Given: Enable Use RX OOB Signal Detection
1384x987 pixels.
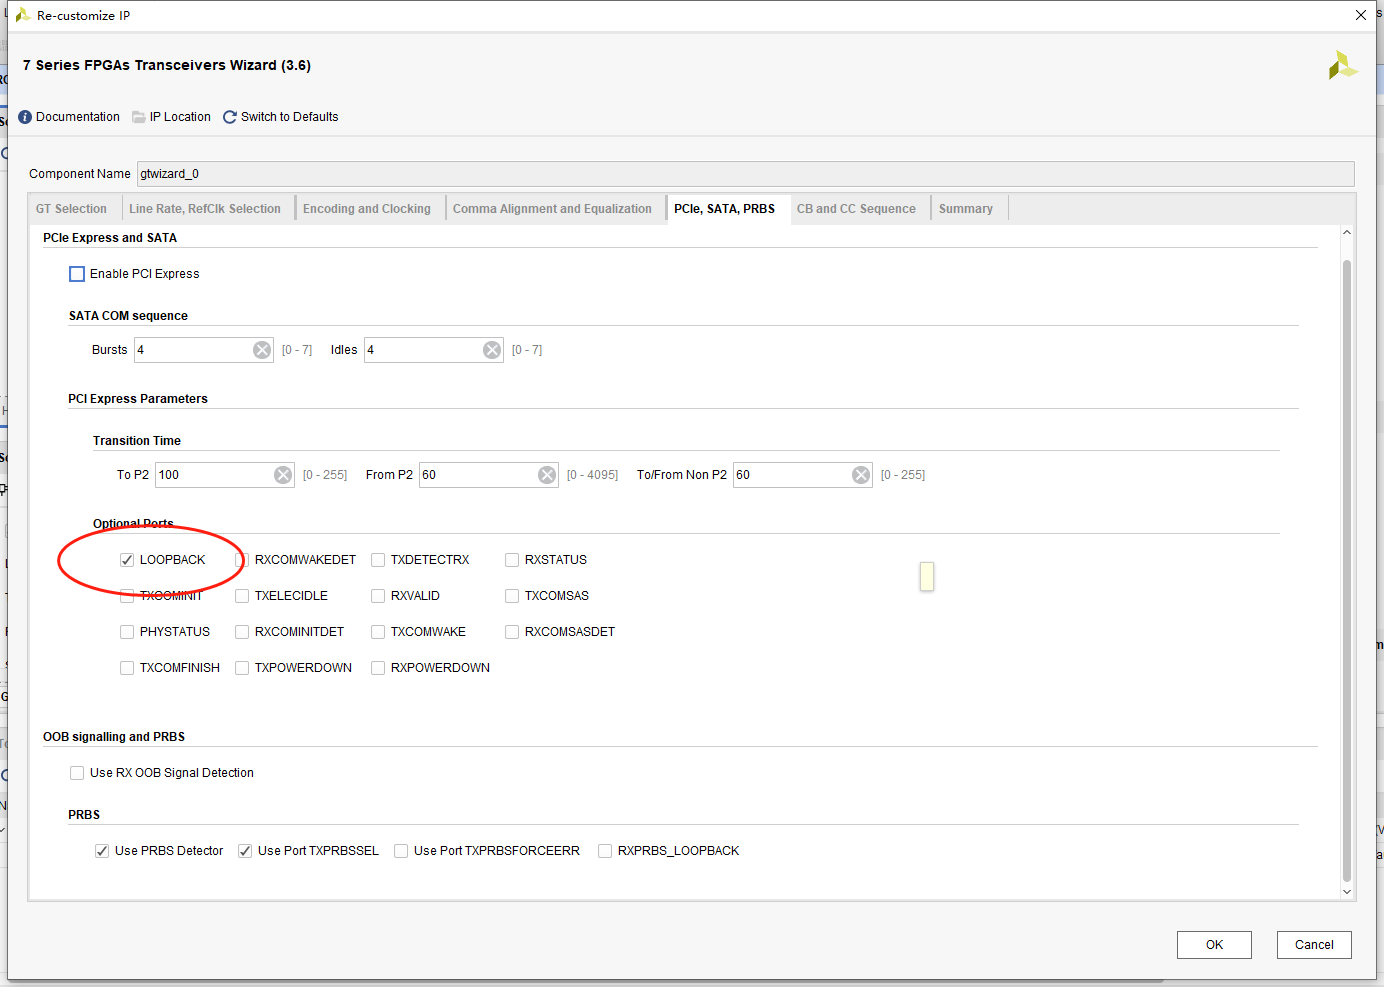Looking at the screenshot, I should tap(77, 773).
